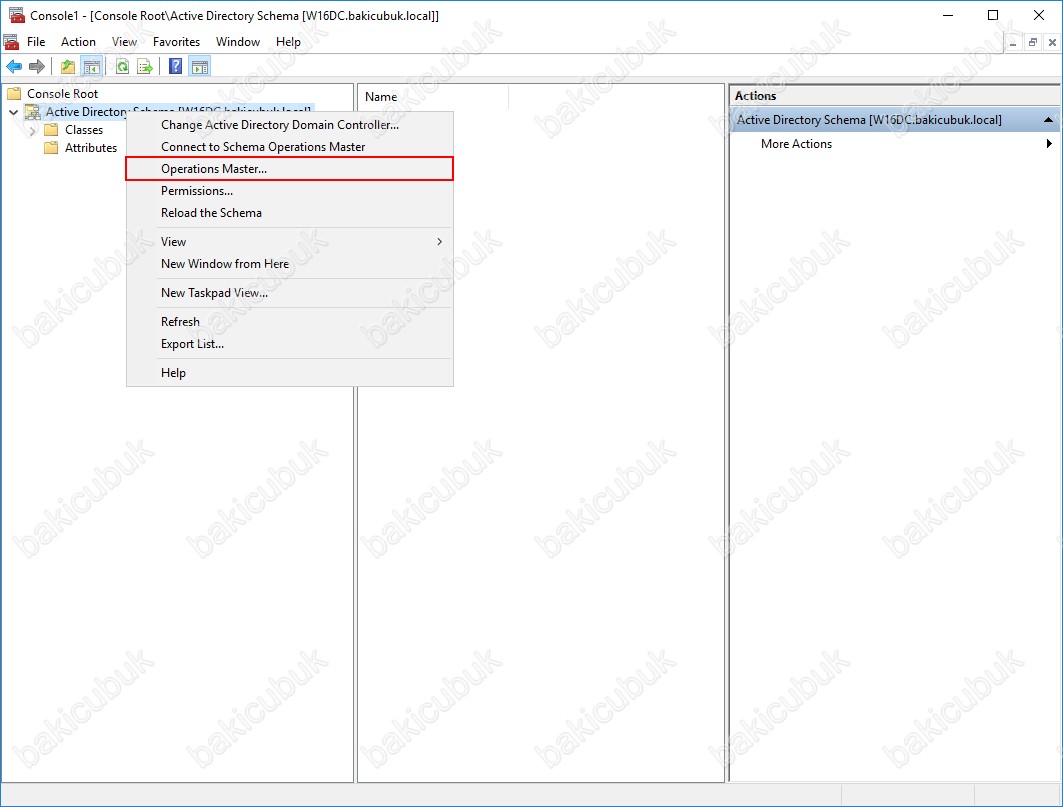Viewport: 1063px width, 807px height.
Task: Restore the inner MDI child window
Action: [x=1032, y=42]
